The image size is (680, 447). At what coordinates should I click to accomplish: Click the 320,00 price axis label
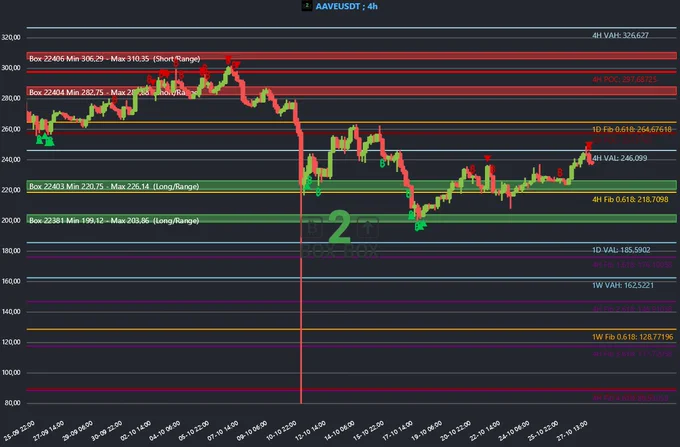pos(11,38)
